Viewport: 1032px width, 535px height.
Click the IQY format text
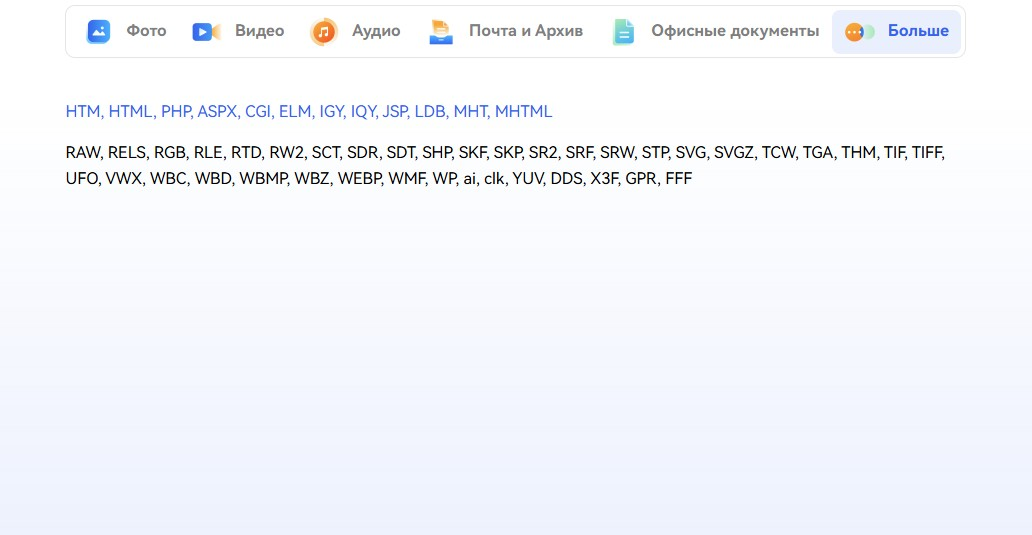[363, 112]
